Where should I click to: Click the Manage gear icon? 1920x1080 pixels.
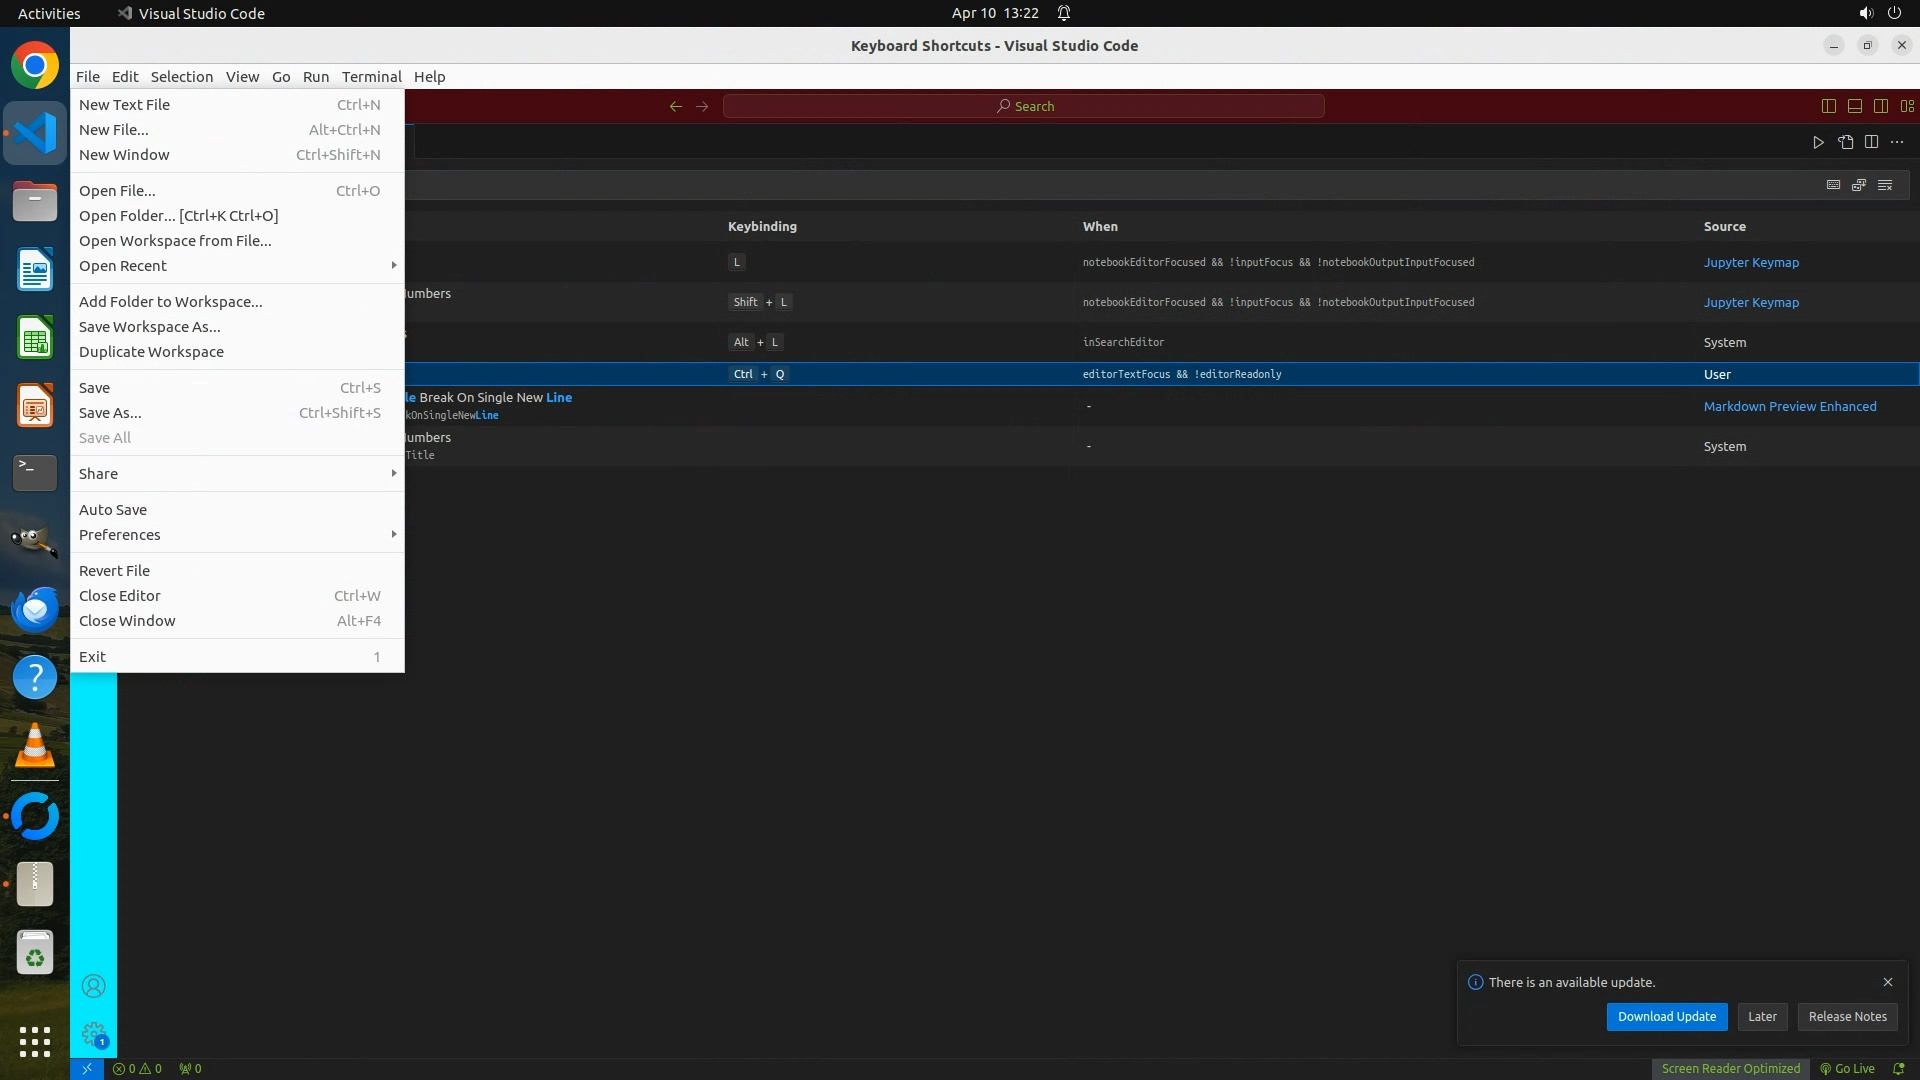pos(93,1034)
